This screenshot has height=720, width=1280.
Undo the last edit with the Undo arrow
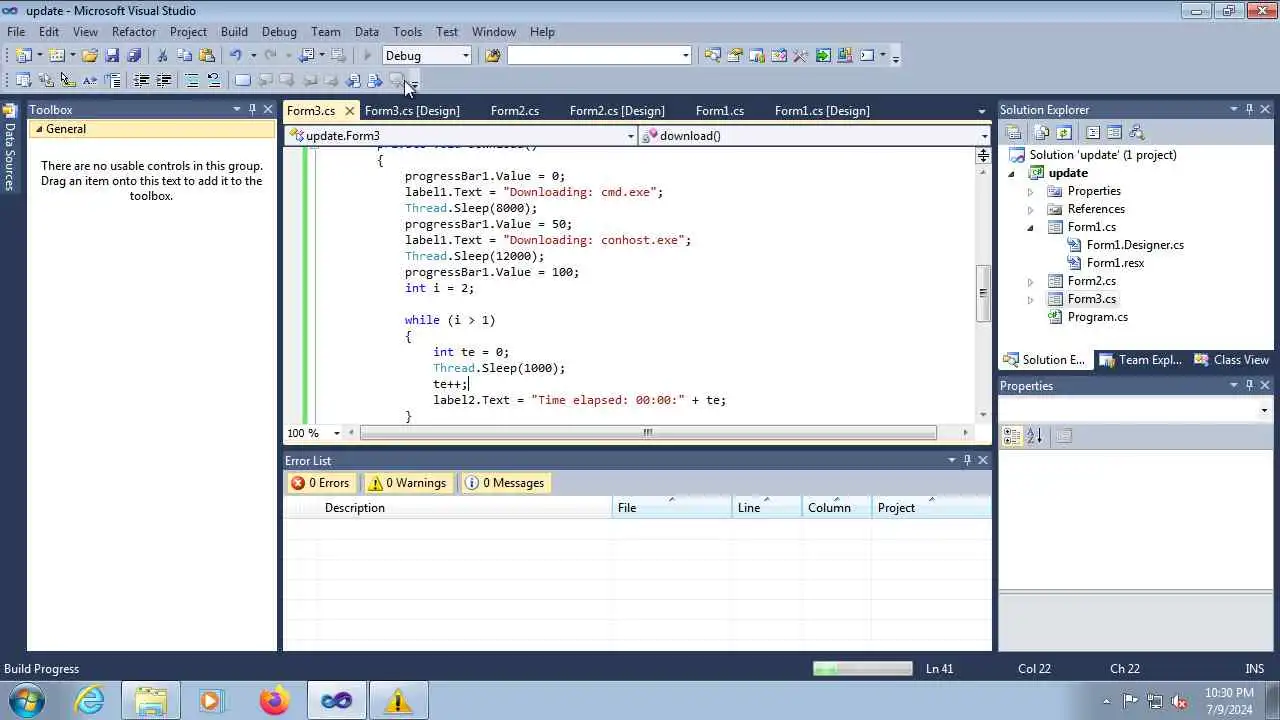[x=236, y=56]
